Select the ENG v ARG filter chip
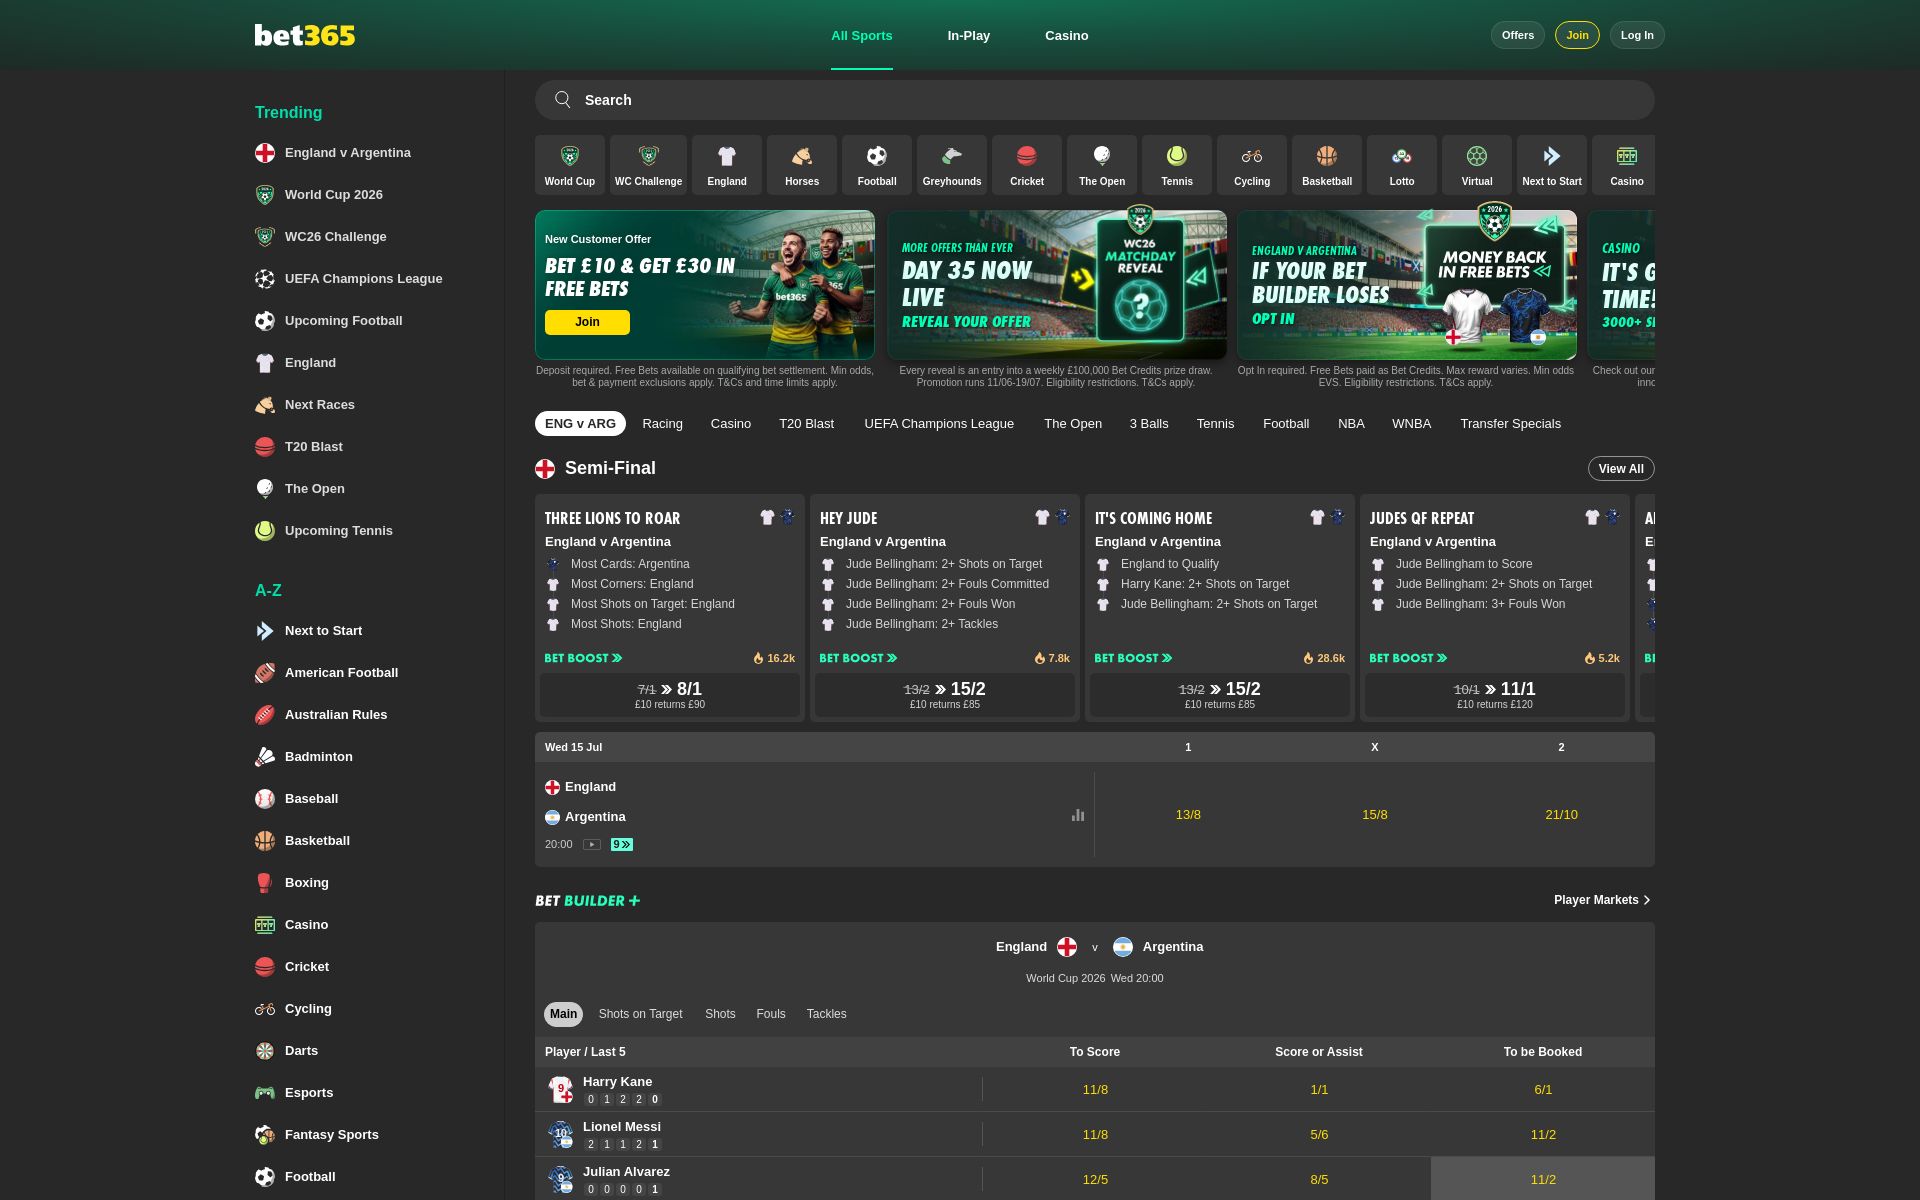 pyautogui.click(x=580, y=424)
